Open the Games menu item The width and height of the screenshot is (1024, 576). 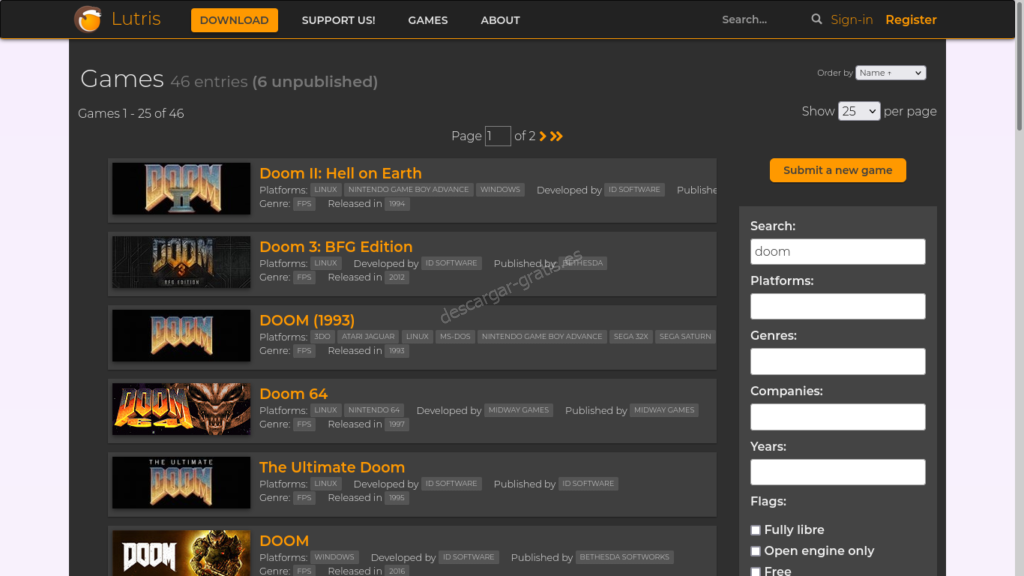(x=427, y=20)
